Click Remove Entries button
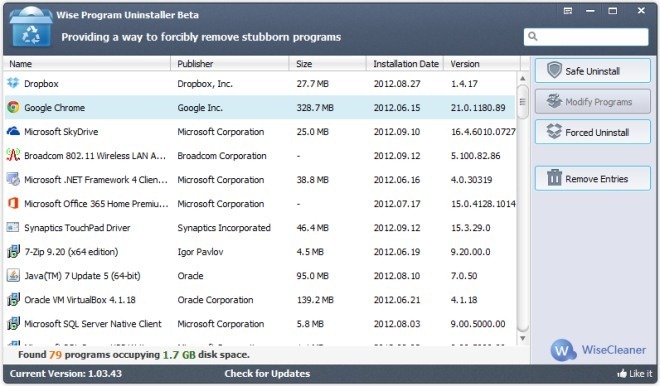Viewport: 660px width, 386px height. pos(593,178)
